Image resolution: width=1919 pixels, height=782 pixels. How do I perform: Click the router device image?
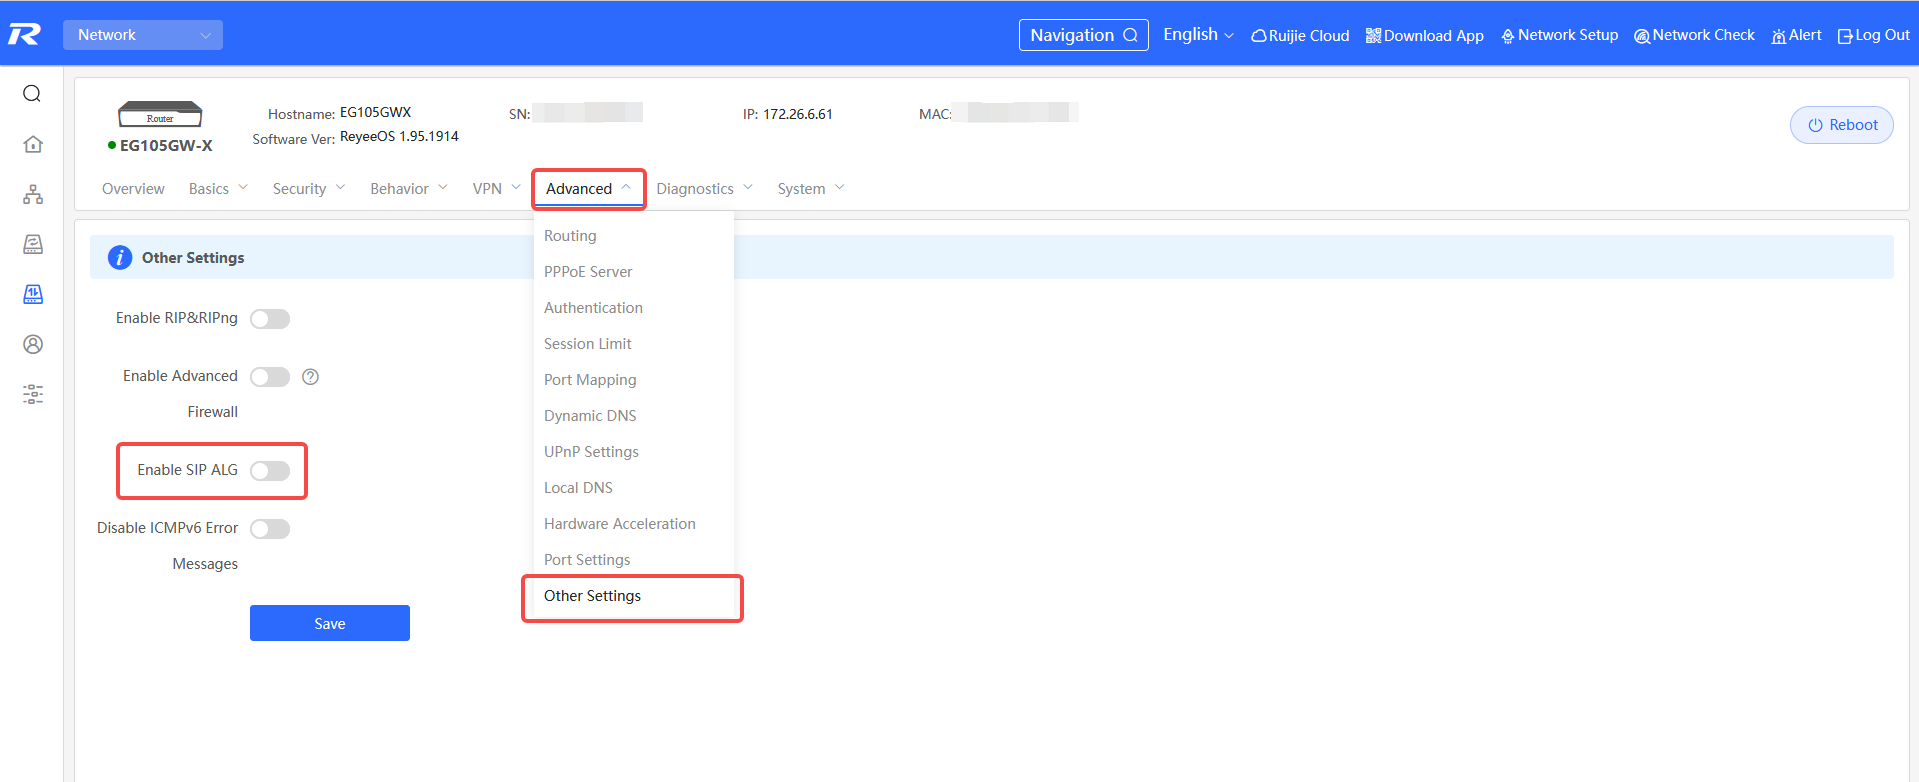(x=160, y=114)
